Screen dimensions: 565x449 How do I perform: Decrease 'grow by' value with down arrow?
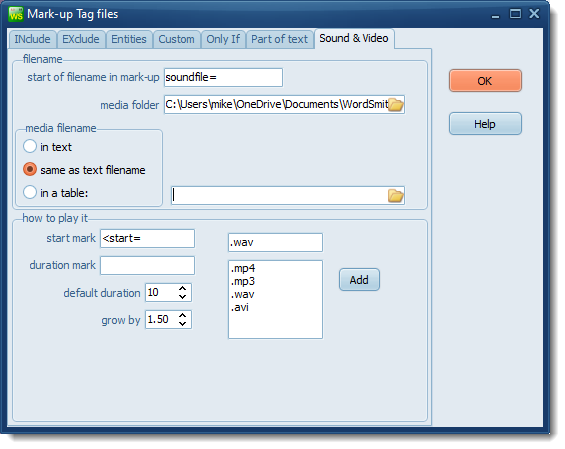click(182, 324)
